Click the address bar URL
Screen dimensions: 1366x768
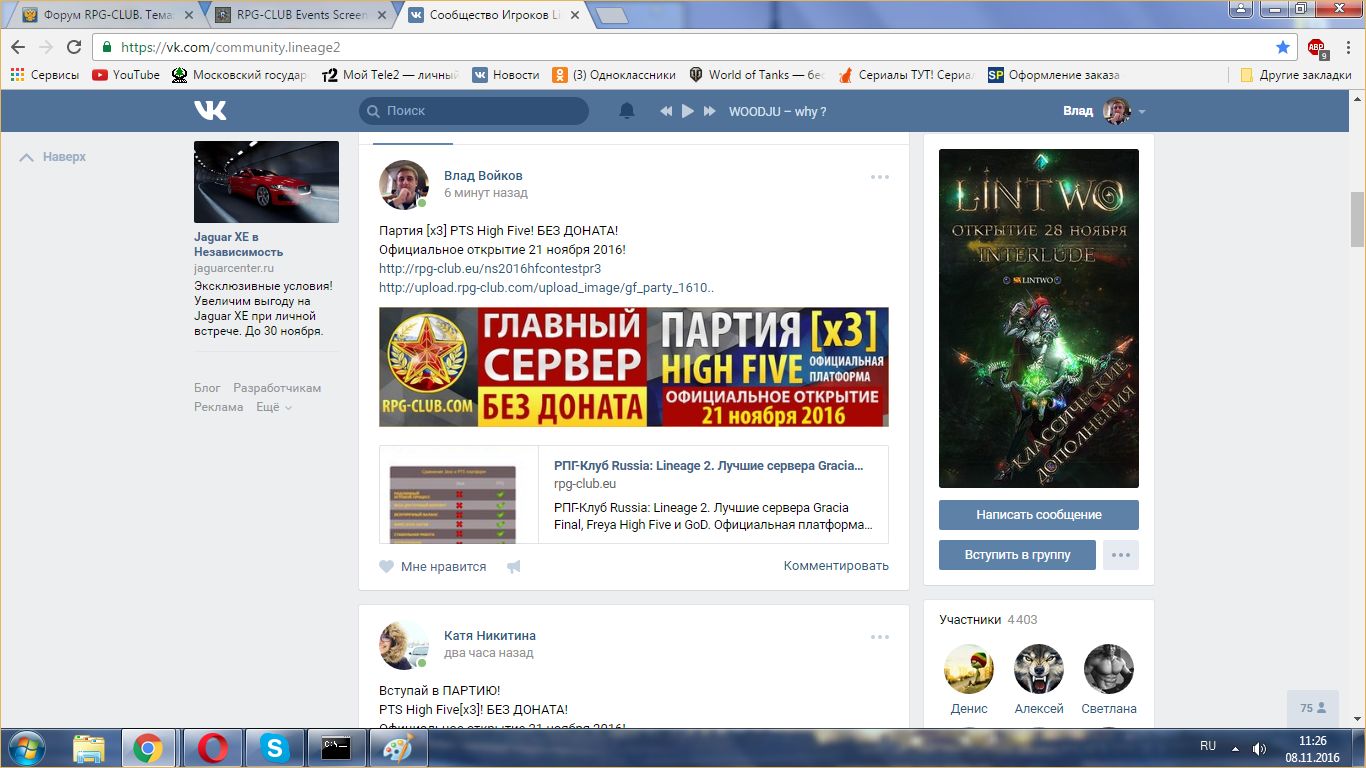click(231, 47)
